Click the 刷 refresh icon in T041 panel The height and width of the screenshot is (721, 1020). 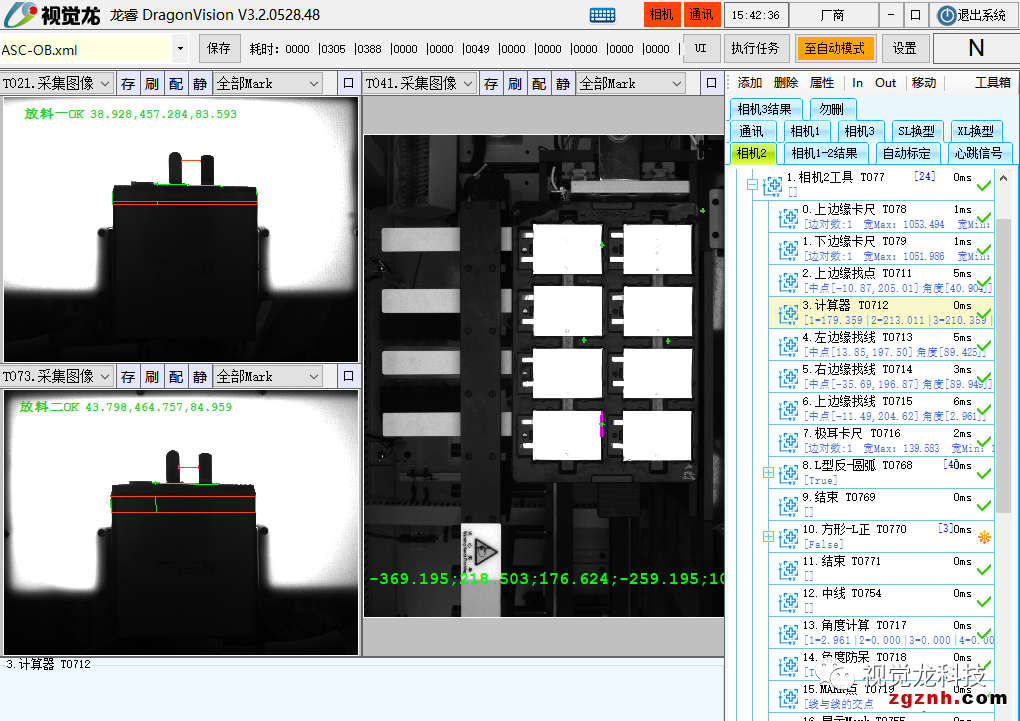(514, 84)
